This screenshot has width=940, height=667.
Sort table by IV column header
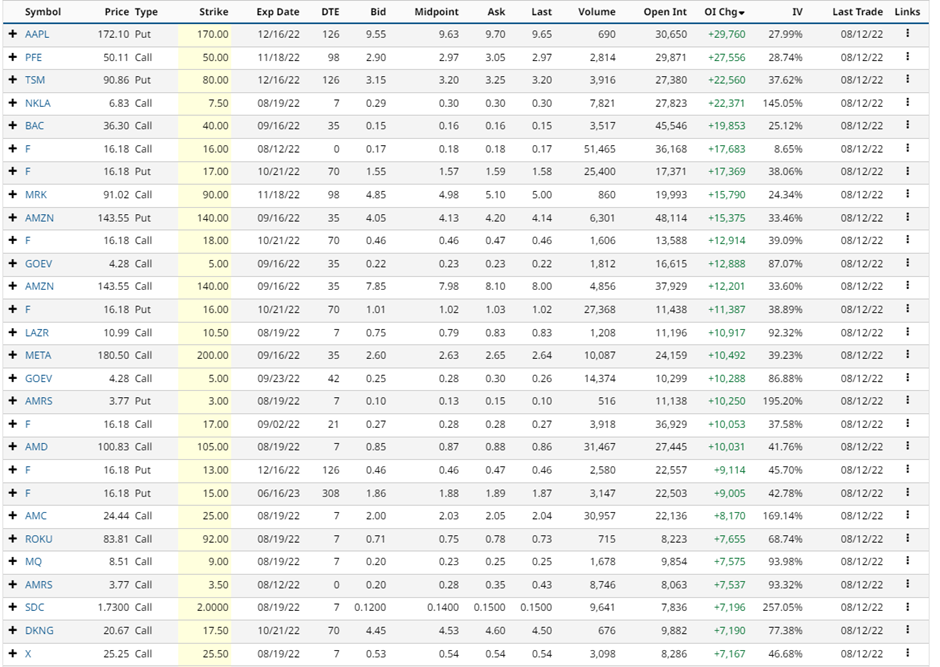797,12
